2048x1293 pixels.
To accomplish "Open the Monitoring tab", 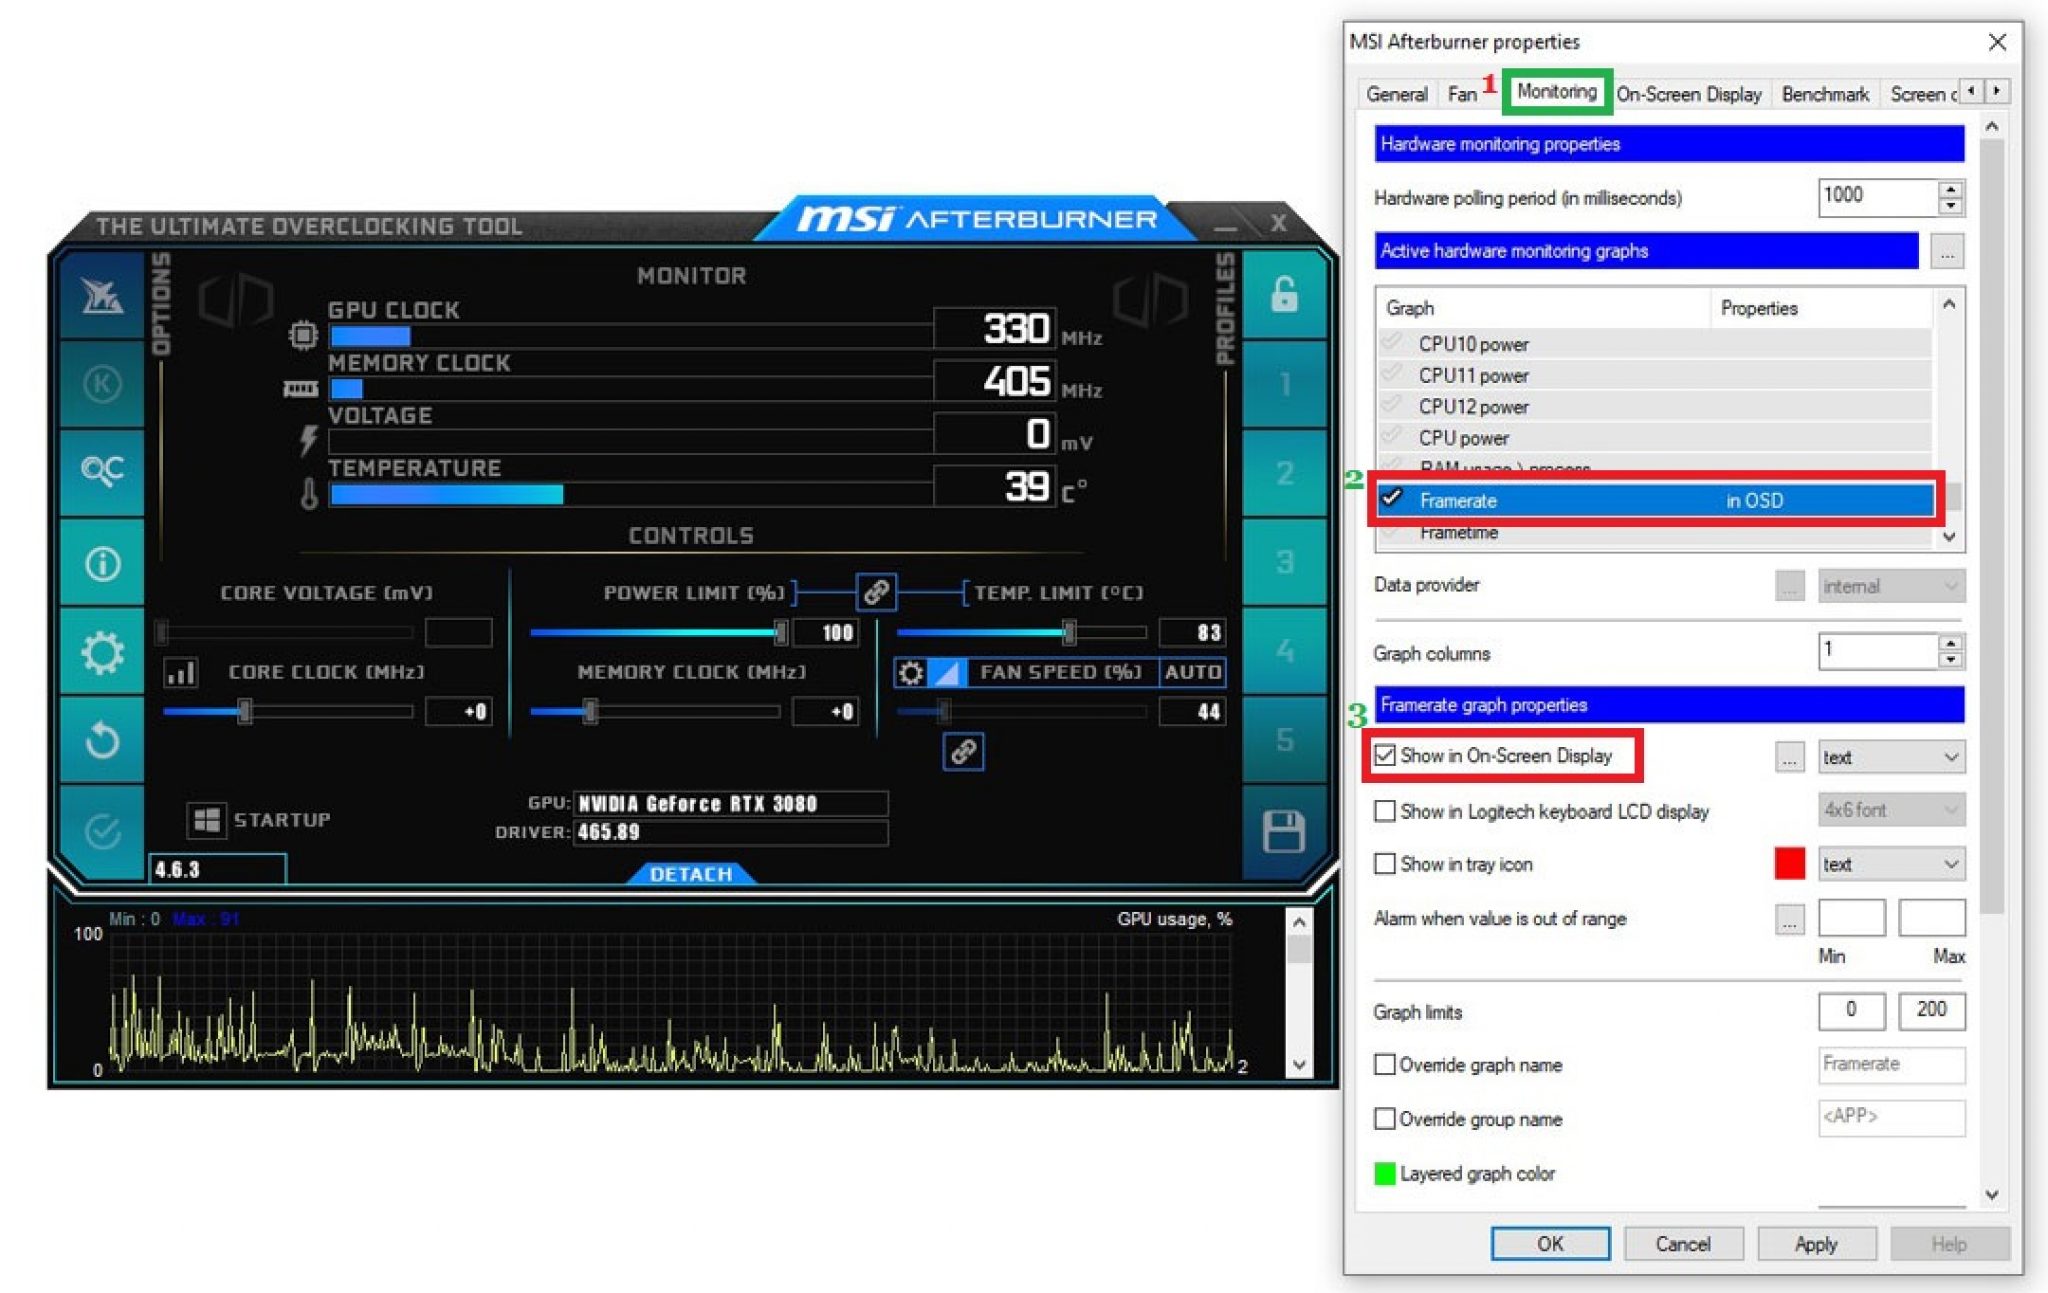I will click(1556, 92).
